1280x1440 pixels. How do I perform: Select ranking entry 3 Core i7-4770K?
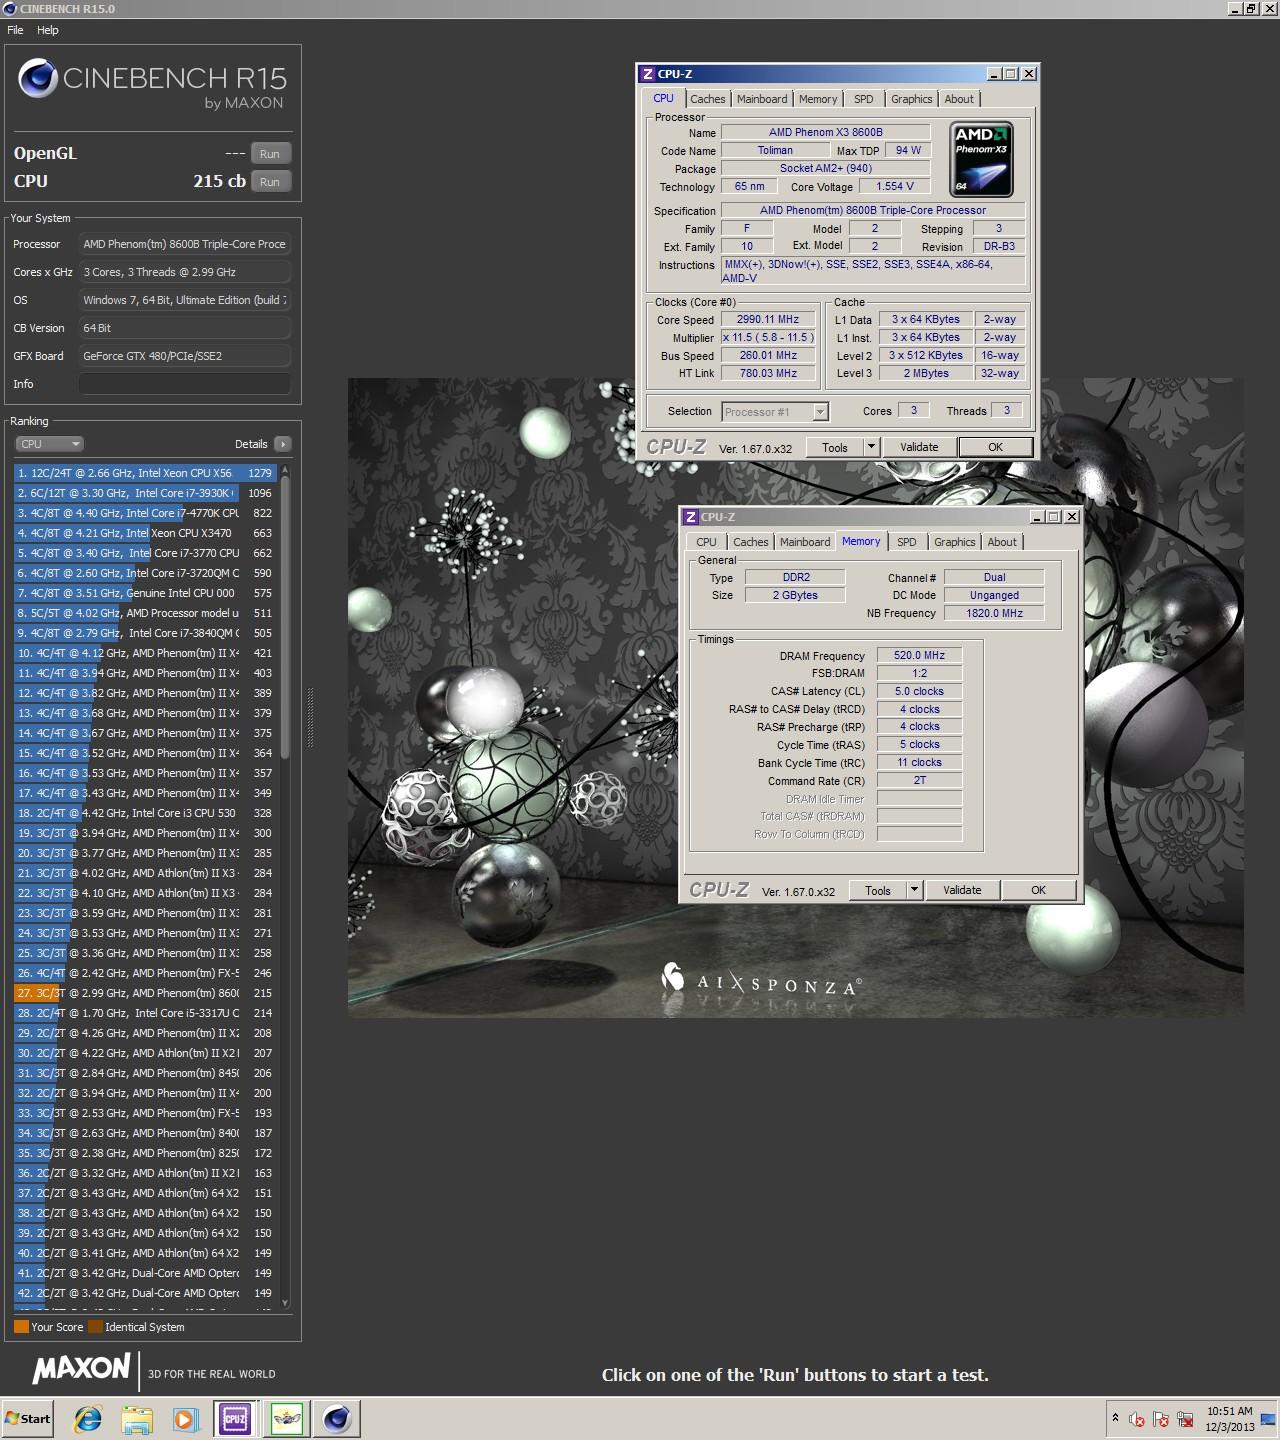pyautogui.click(x=145, y=513)
